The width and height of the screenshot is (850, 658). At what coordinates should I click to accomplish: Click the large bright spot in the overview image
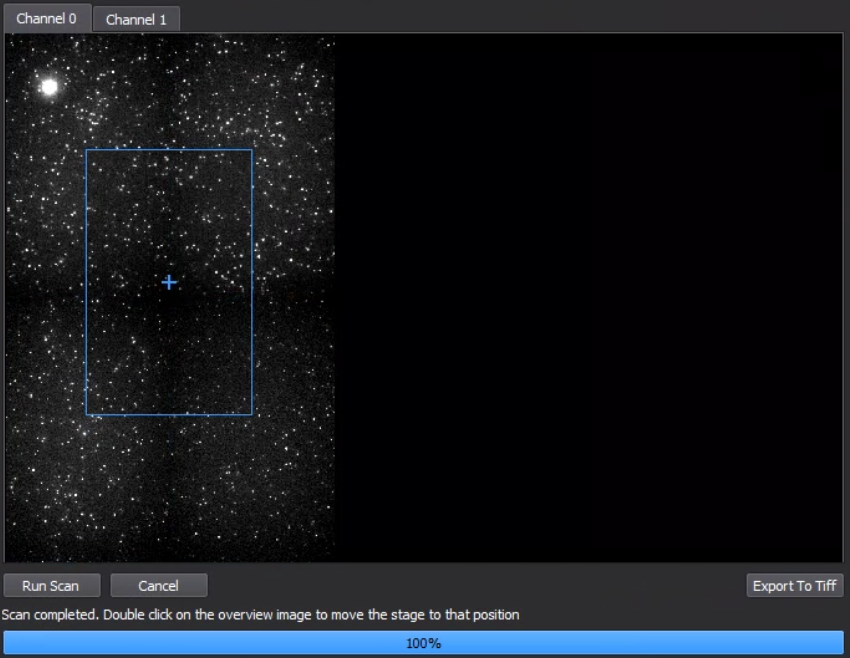pos(49,87)
